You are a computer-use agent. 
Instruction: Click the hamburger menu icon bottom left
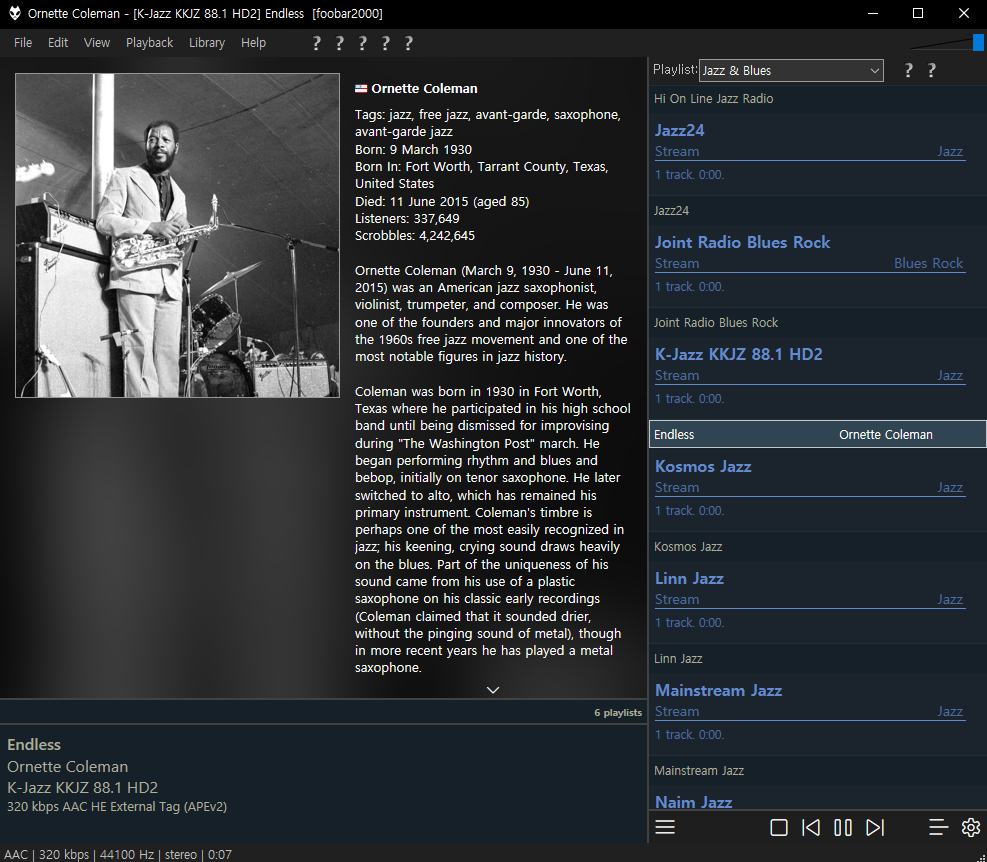coord(664,827)
